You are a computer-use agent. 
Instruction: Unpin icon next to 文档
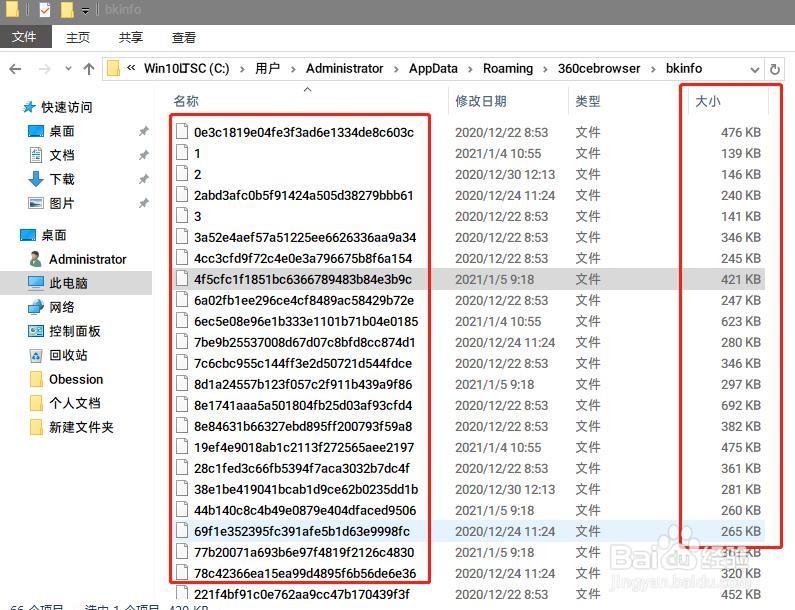[x=143, y=155]
